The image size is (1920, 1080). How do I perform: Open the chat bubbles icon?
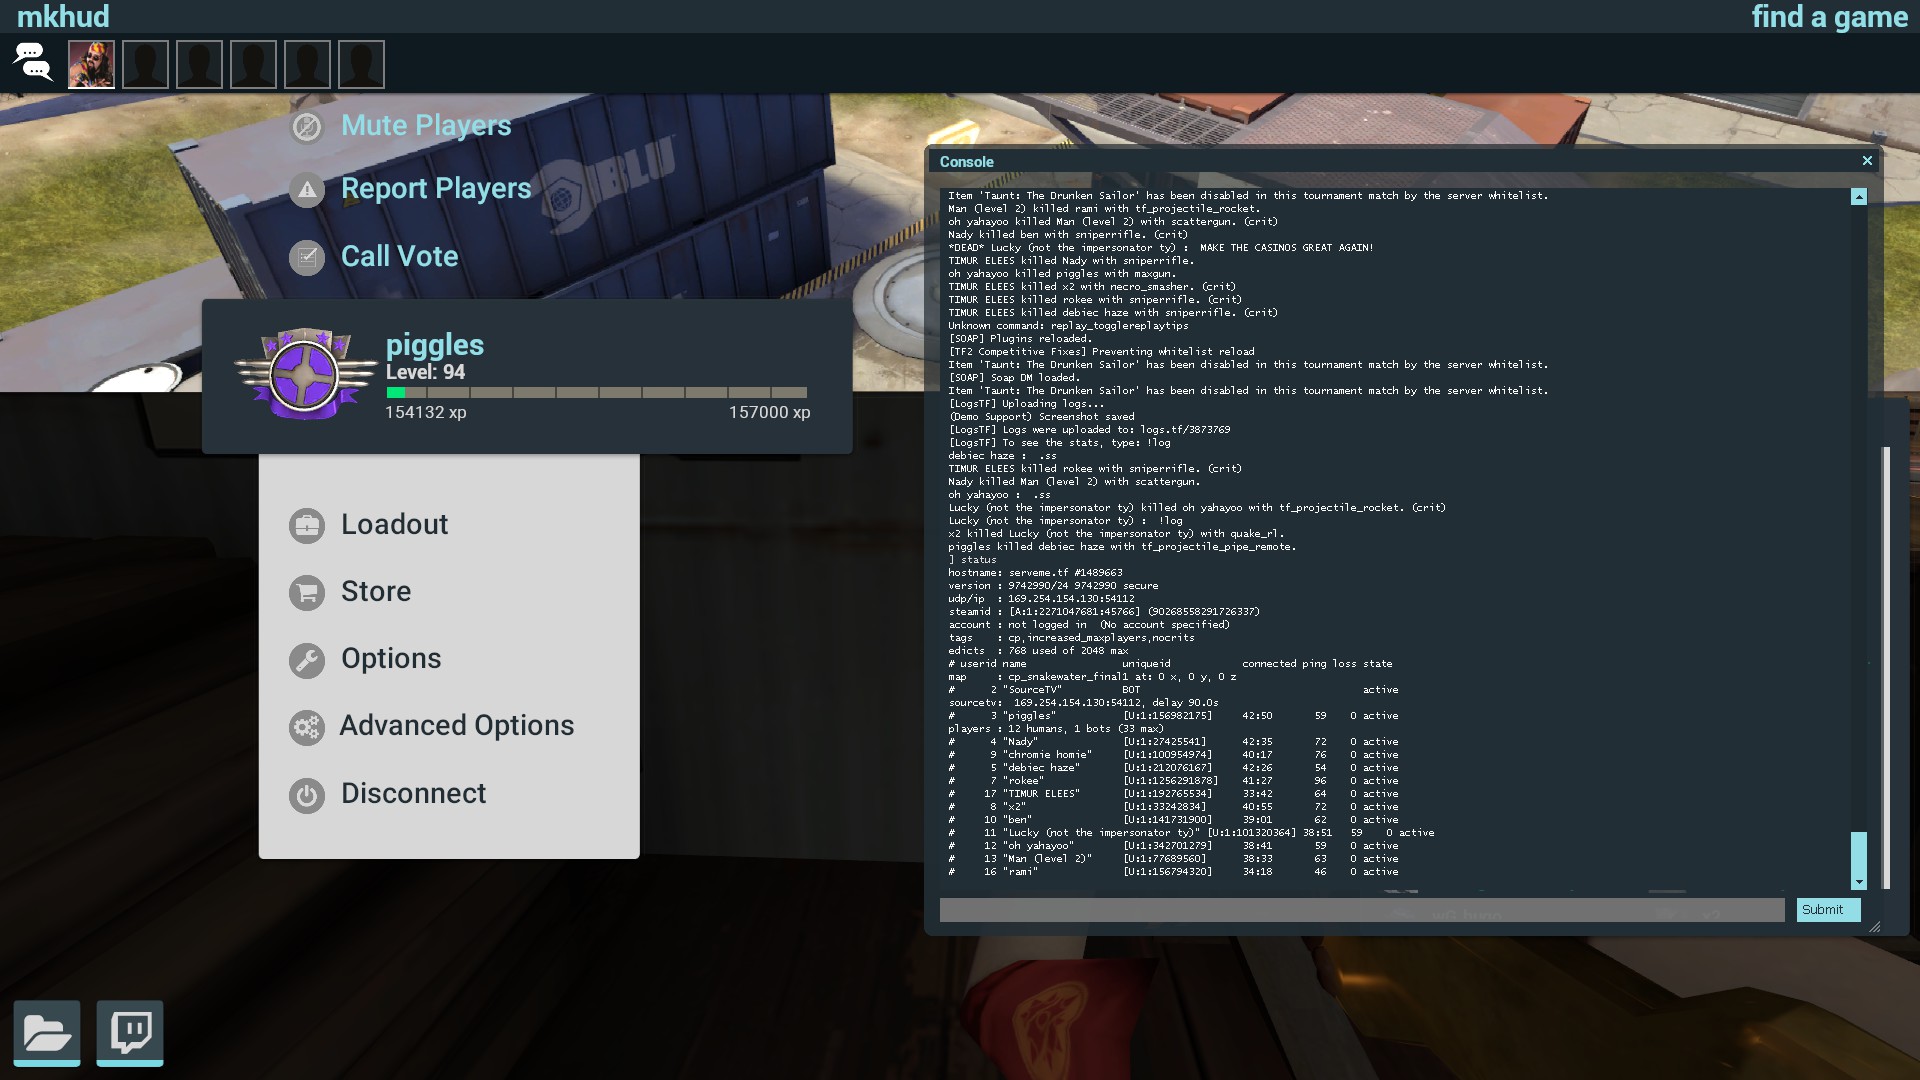[33, 63]
